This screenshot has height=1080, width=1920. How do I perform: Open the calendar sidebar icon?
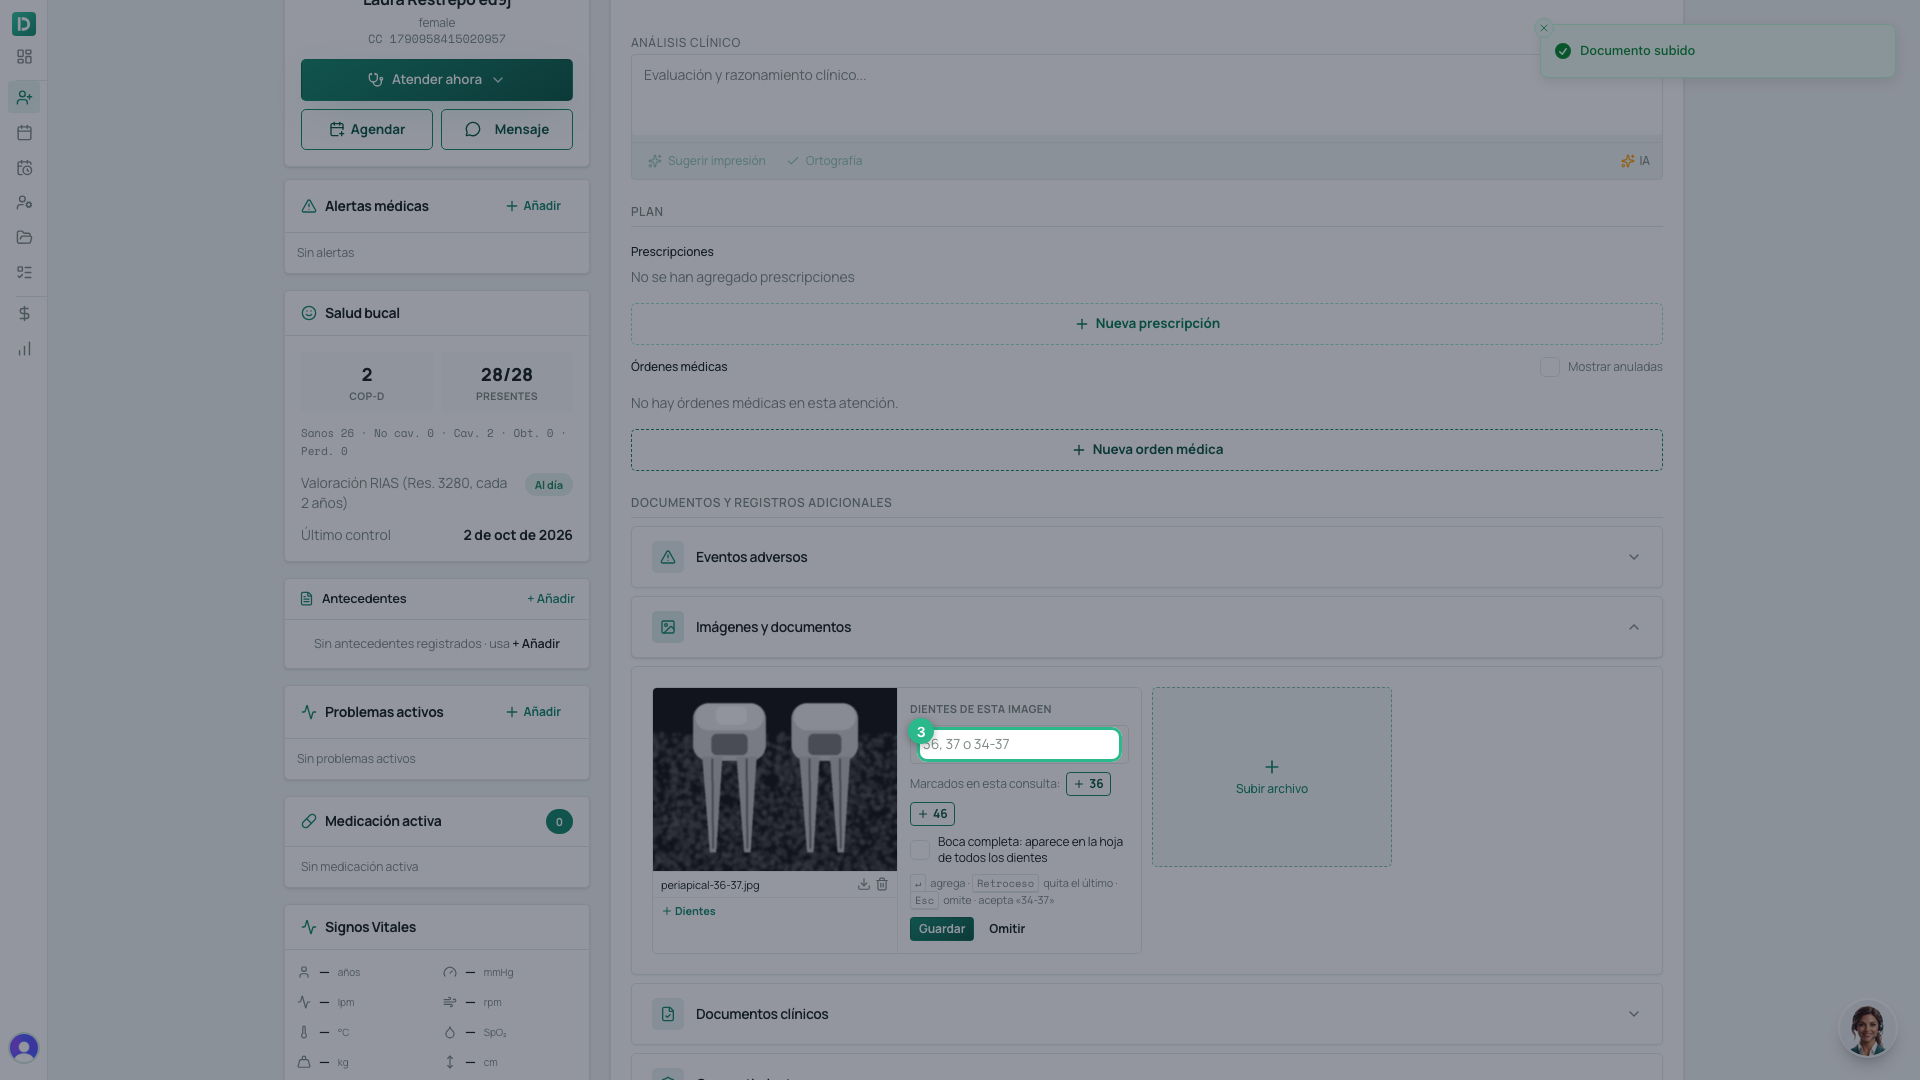[x=24, y=132]
